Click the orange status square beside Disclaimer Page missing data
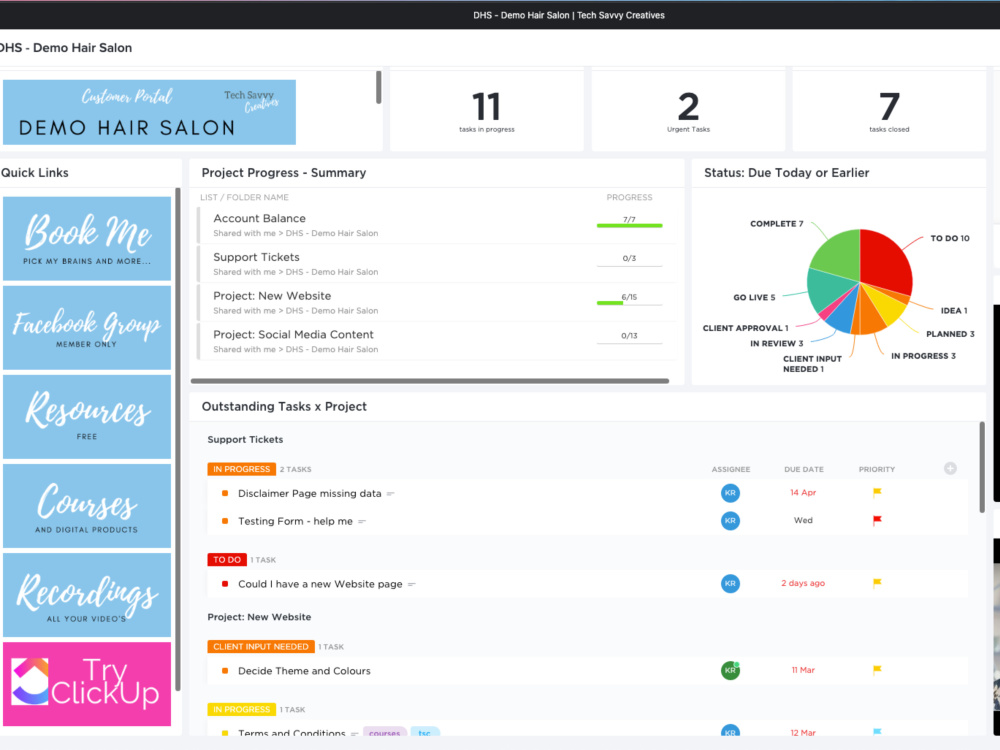This screenshot has width=1000, height=750. tap(224, 493)
